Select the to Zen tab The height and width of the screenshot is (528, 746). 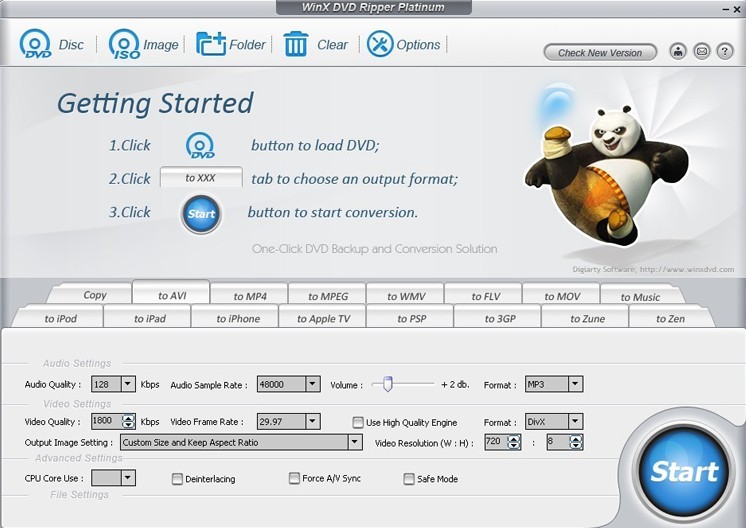[x=670, y=318]
